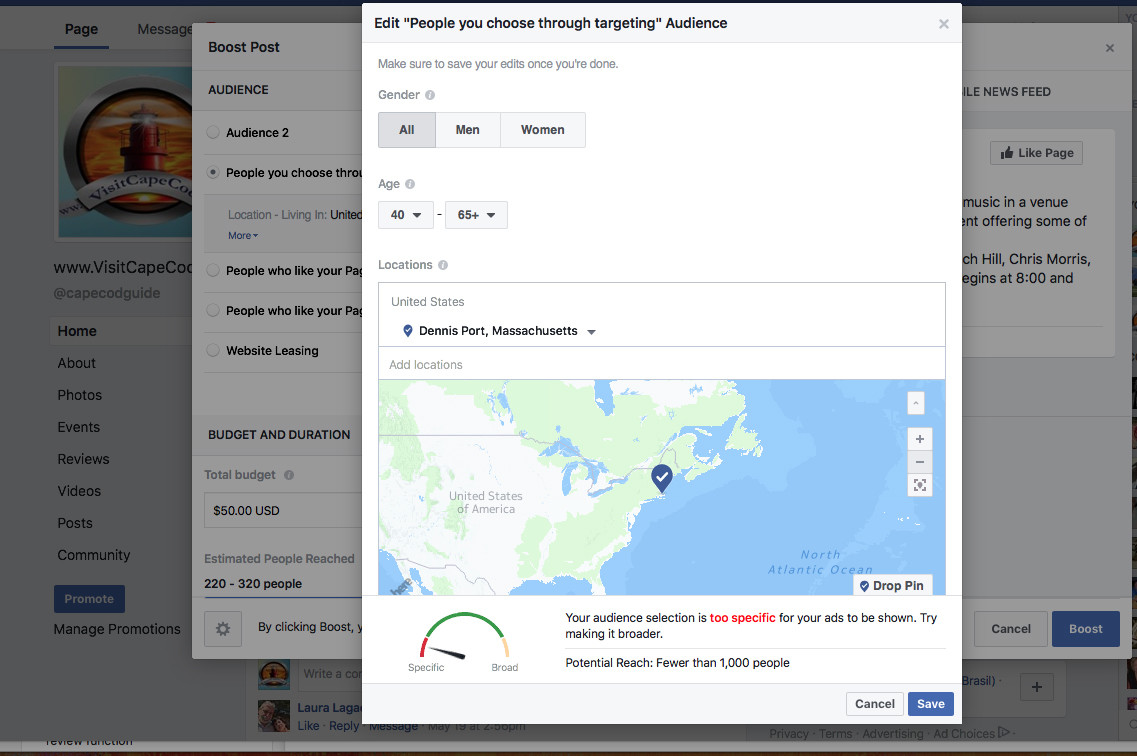
Task: Close the Edit Audience dialog with X
Action: [x=943, y=24]
